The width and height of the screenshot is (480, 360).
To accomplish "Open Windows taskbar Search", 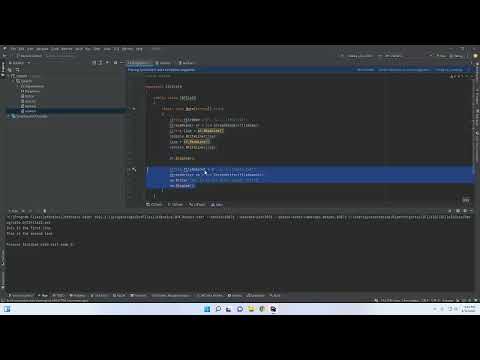I will (x=218, y=309).
